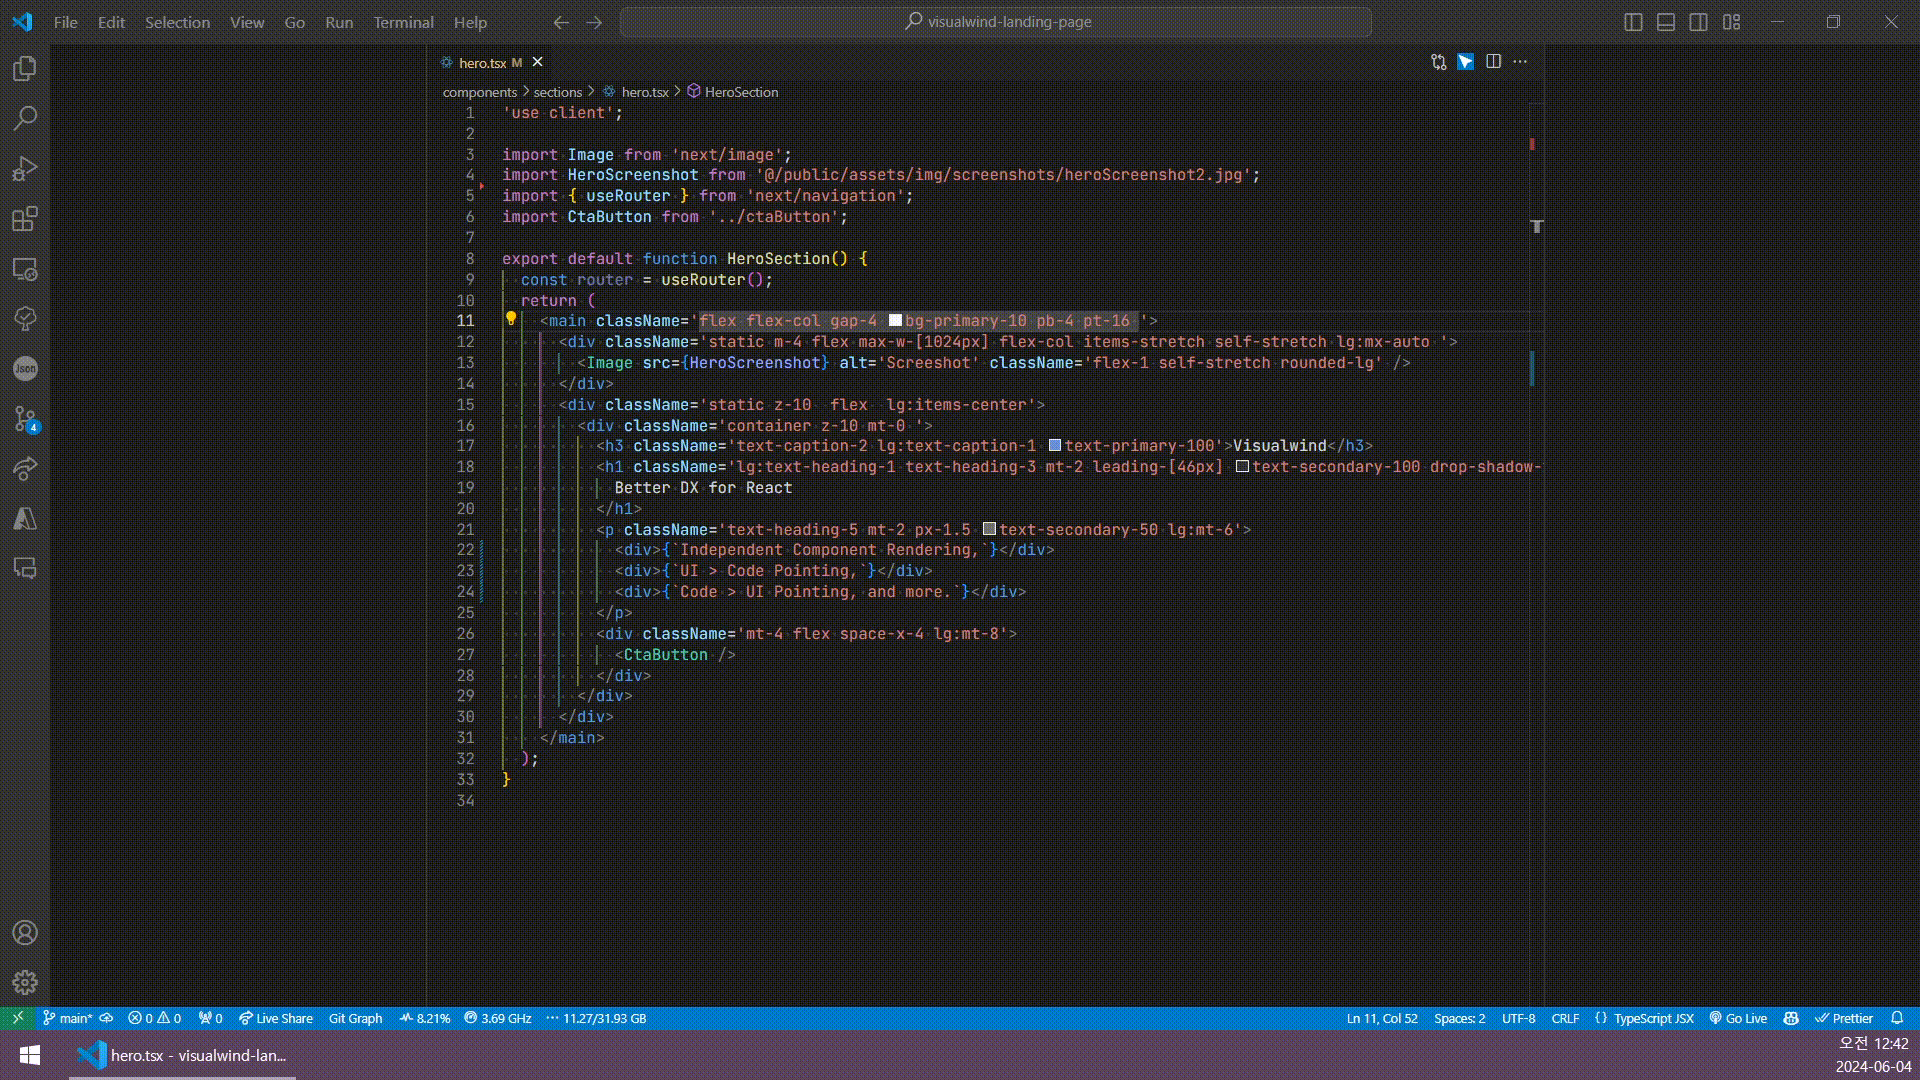This screenshot has height=1080, width=1920.
Task: Open TypeScript JSX language mode selector
Action: point(1653,1018)
